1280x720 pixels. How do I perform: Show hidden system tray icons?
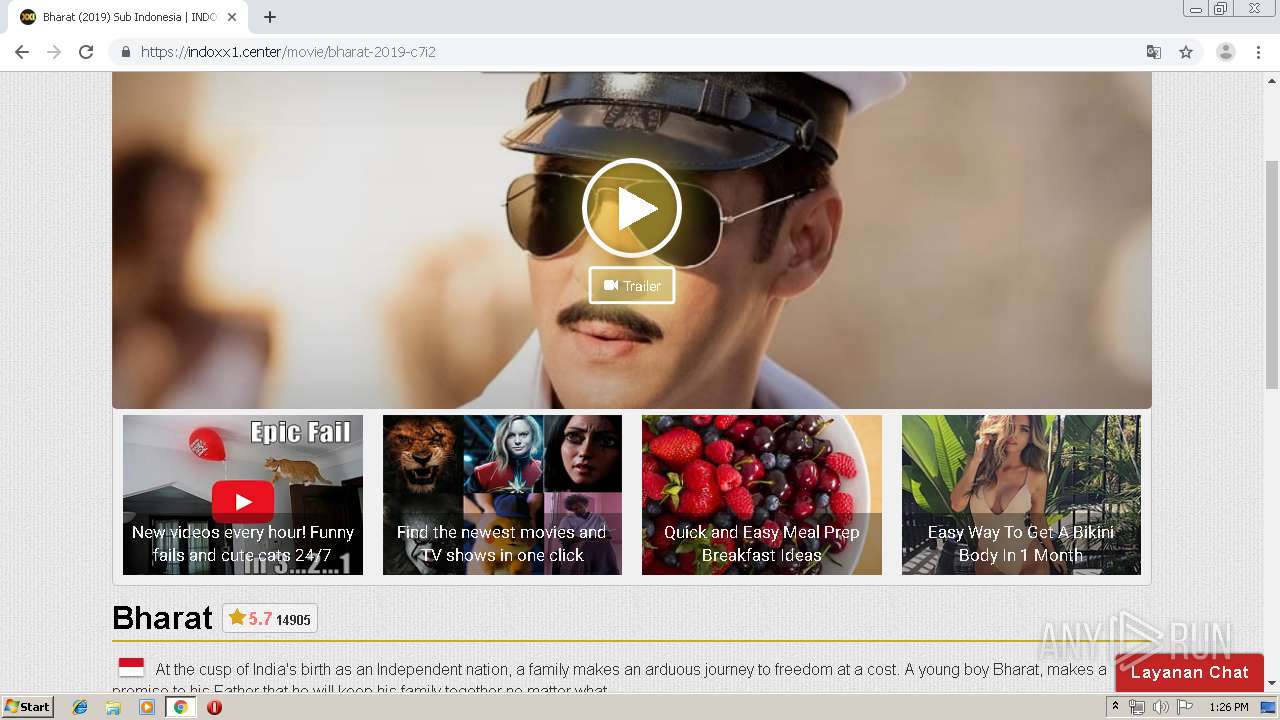pos(1115,707)
